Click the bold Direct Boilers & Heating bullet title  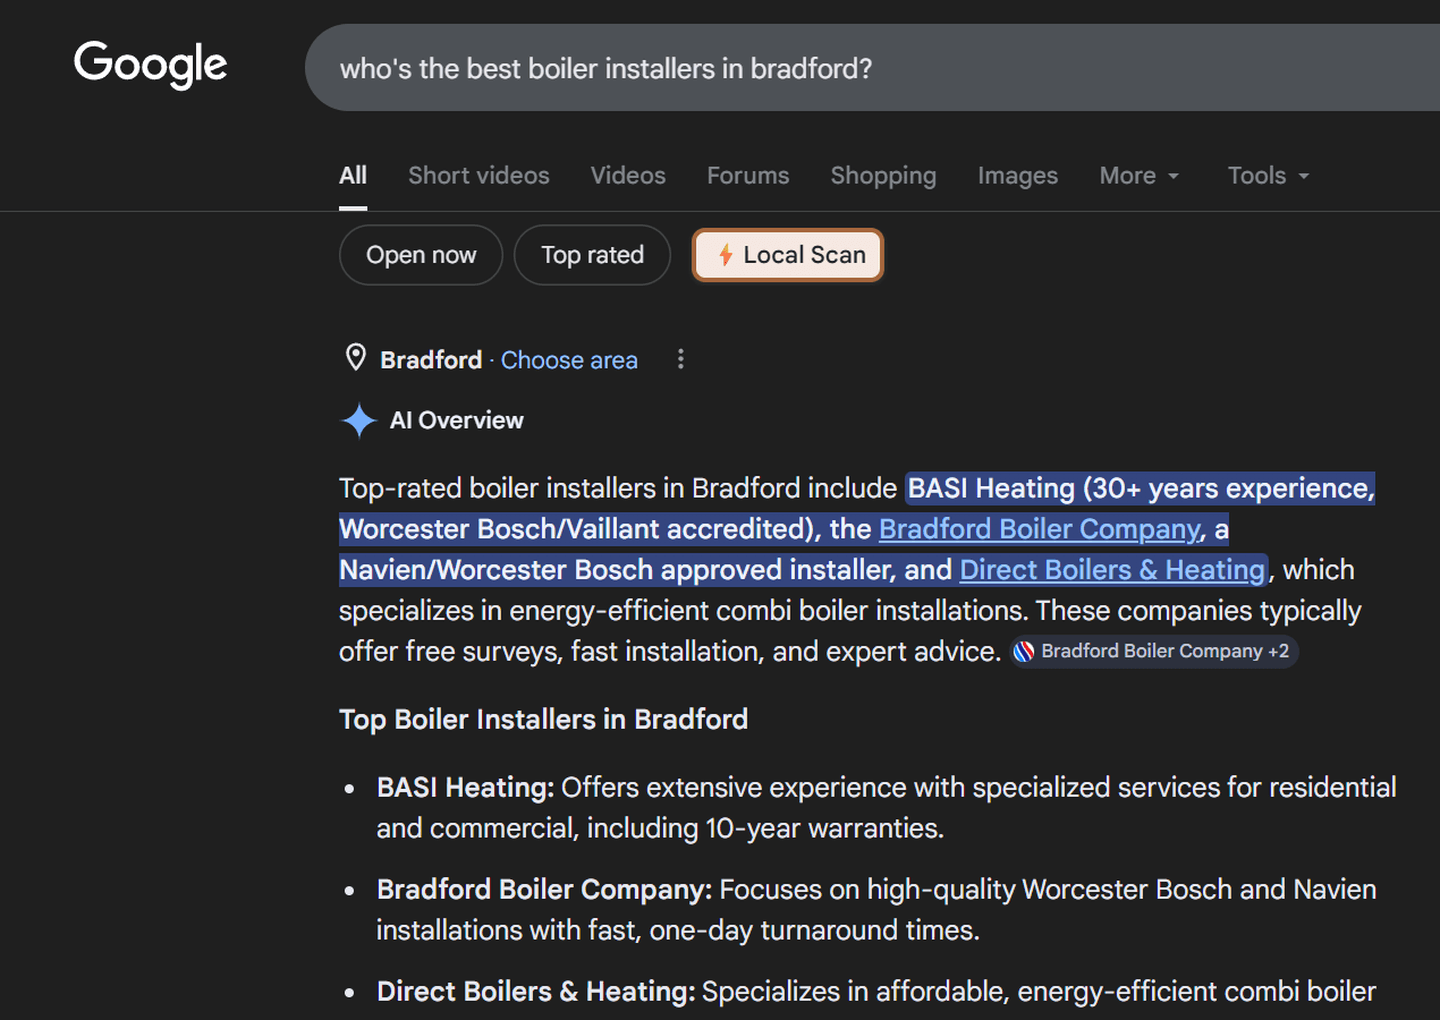[536, 992]
